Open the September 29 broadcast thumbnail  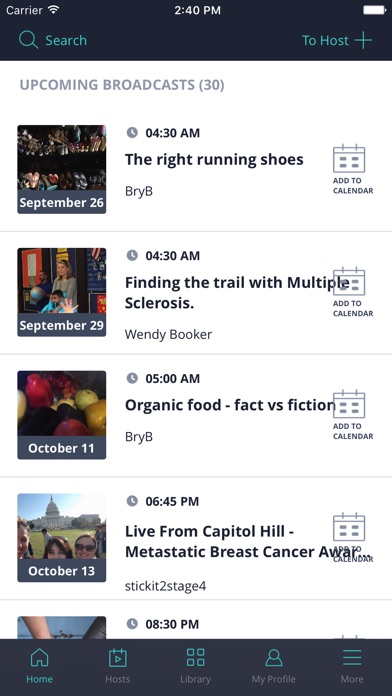(62, 292)
